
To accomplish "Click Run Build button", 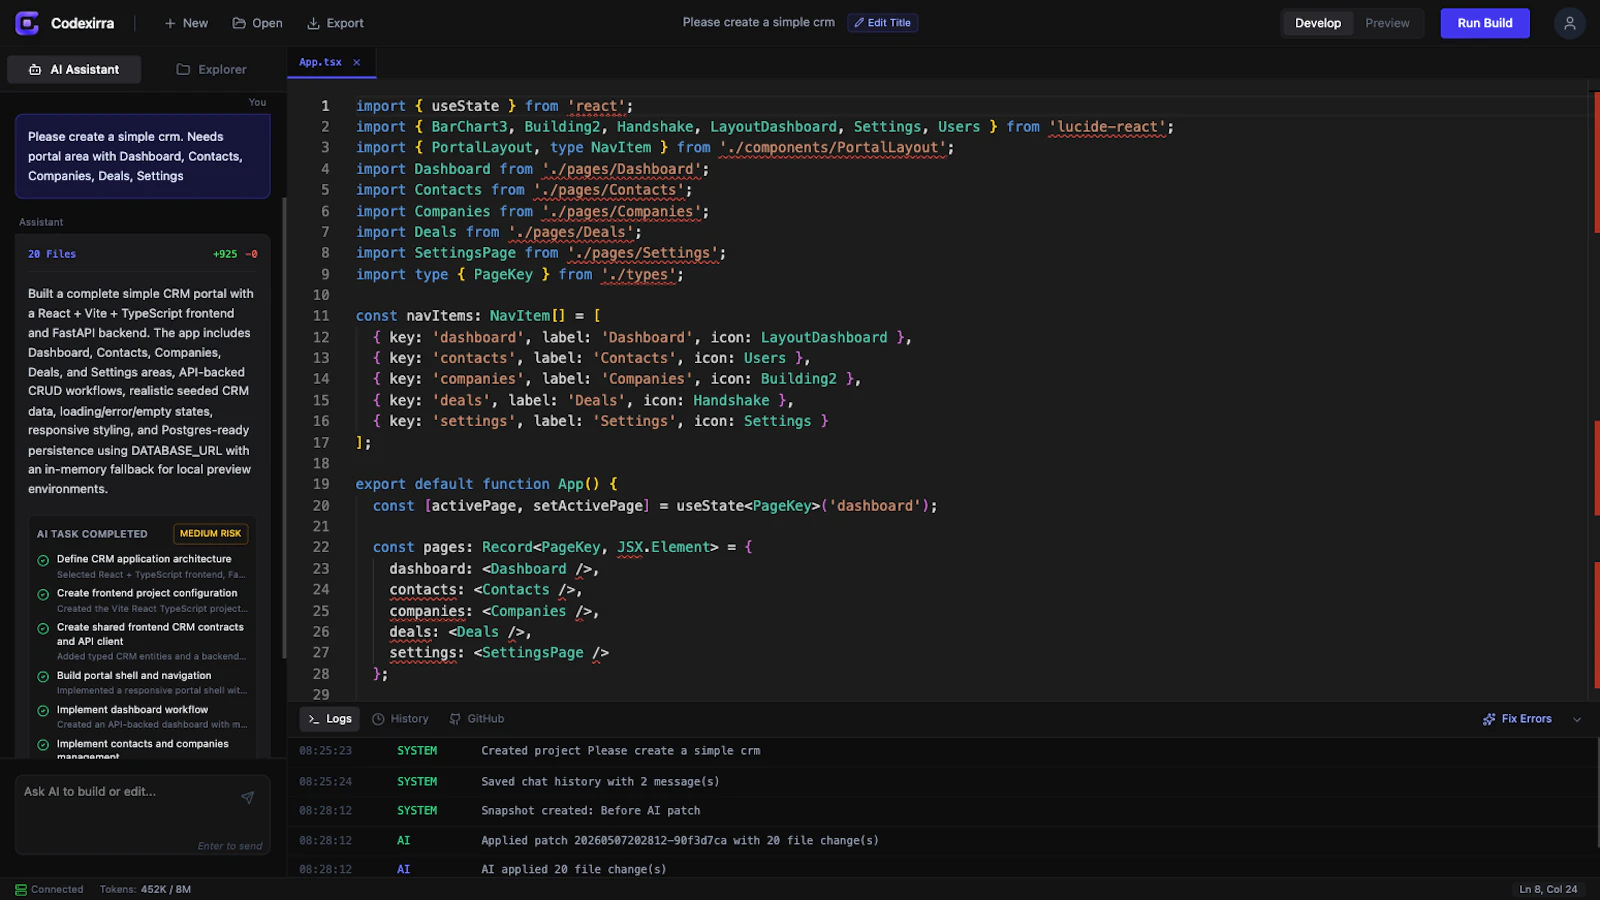I will (x=1484, y=23).
